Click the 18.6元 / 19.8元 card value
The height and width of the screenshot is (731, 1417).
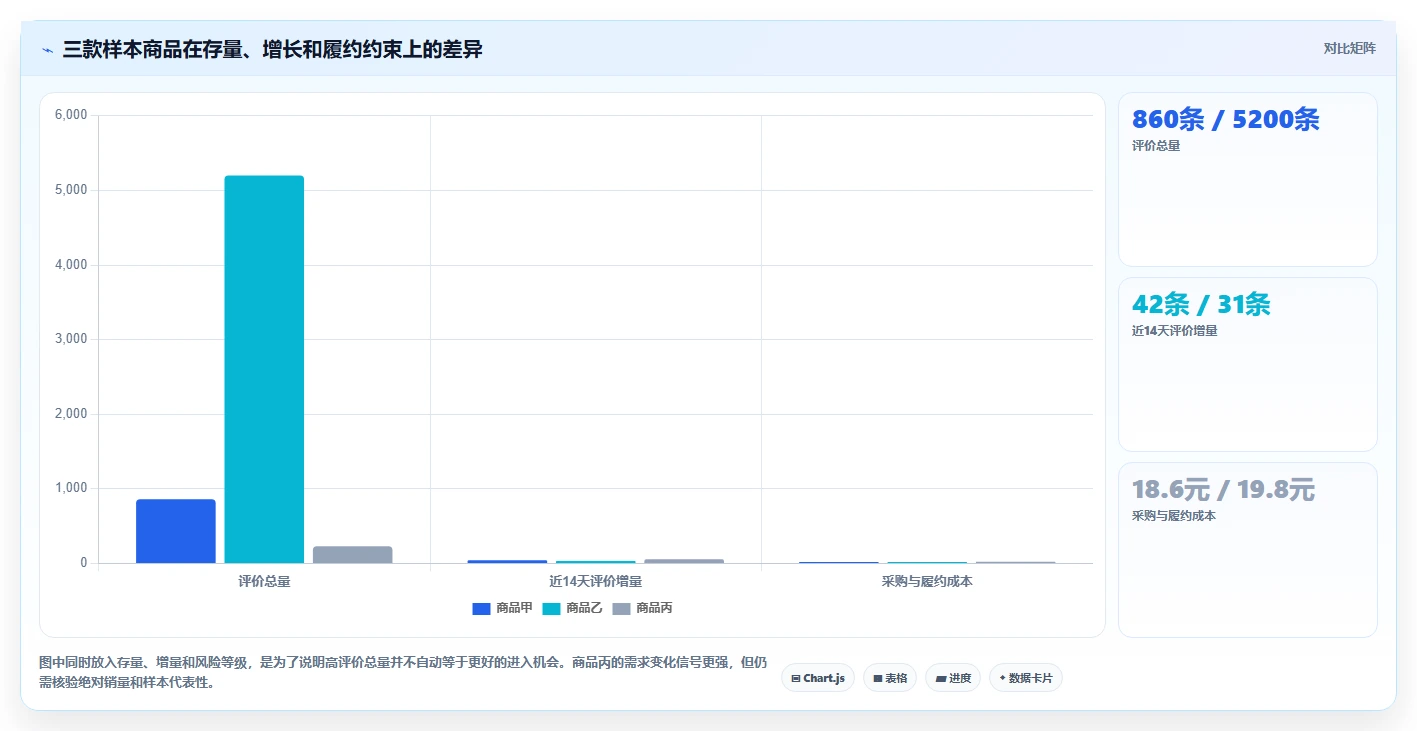point(1223,489)
